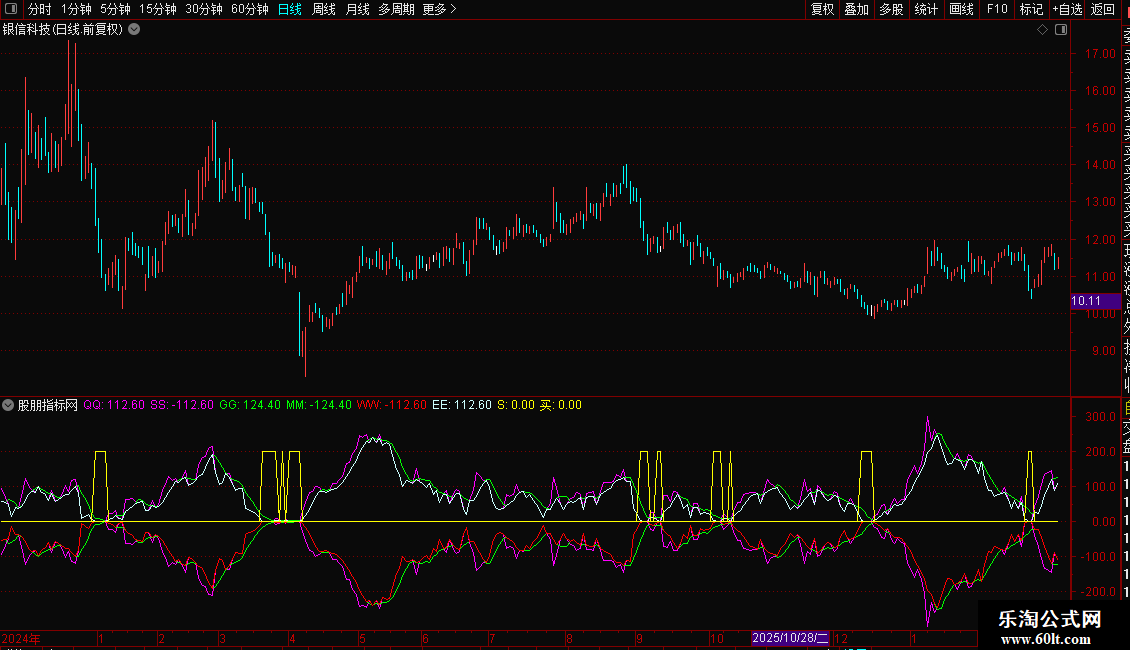Click the 股朋指标网 indicator name
This screenshot has height=650, width=1130.
coord(48,405)
